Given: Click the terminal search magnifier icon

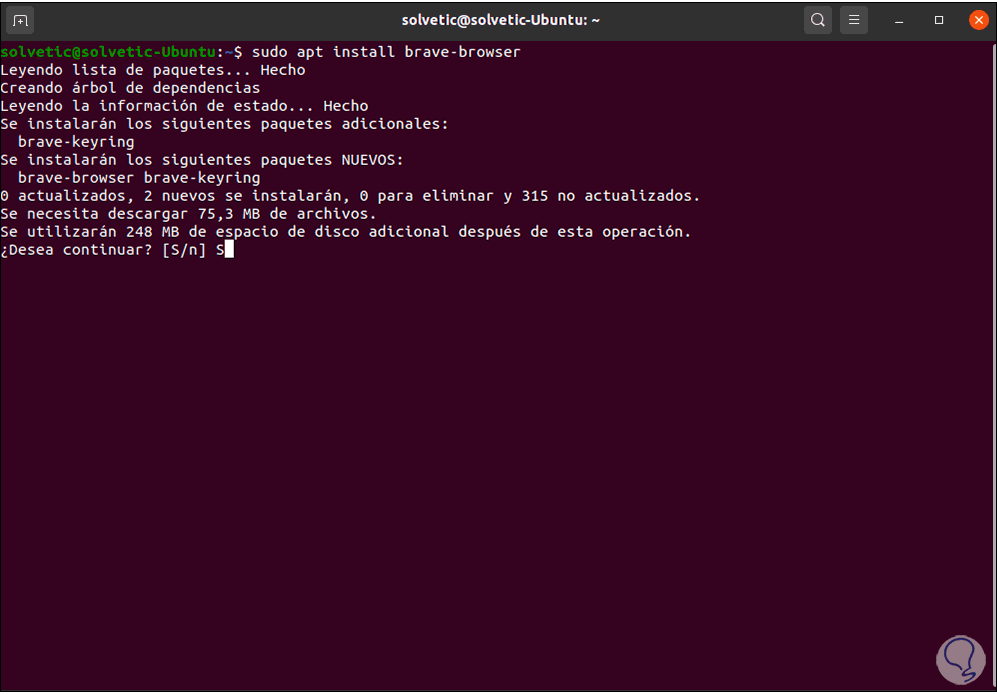Looking at the screenshot, I should (x=818, y=20).
